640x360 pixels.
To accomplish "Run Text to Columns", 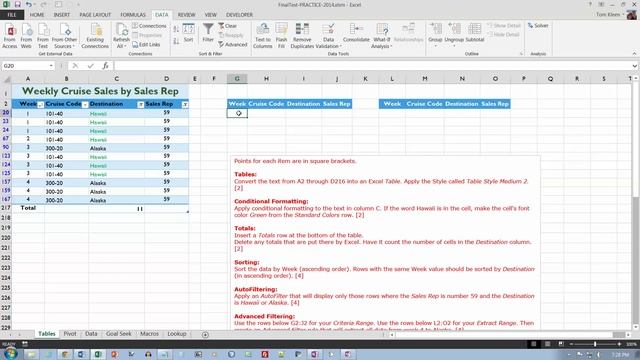I will click(262, 36).
